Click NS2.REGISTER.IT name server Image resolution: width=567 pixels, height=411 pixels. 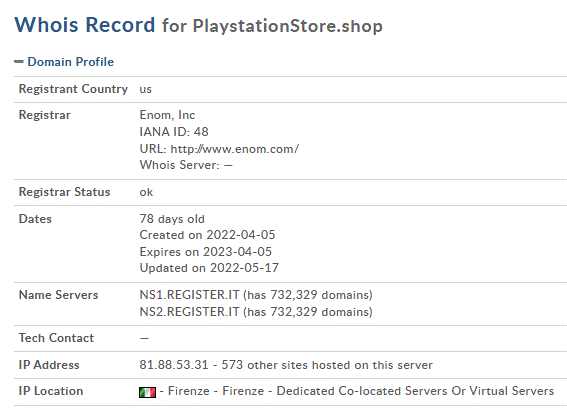click(x=189, y=312)
